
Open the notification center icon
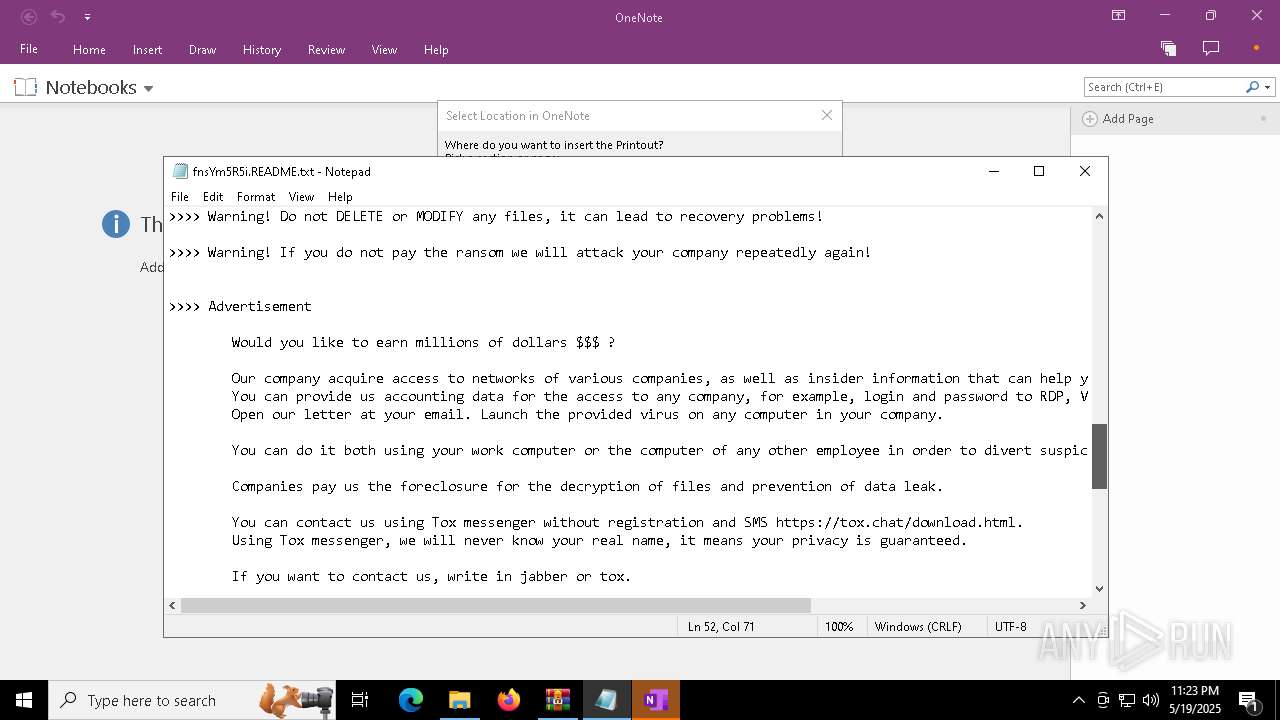pos(1249,700)
